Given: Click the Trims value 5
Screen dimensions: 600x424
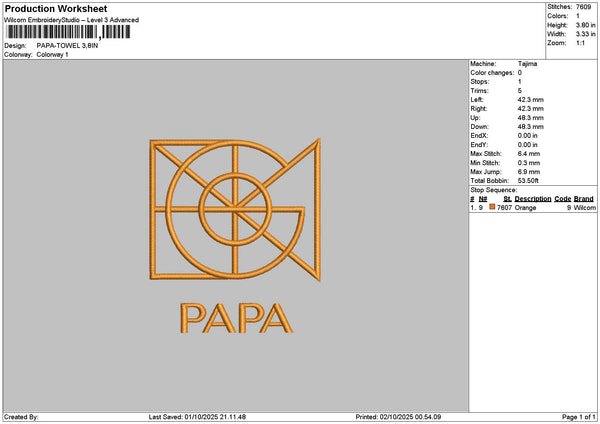Looking at the screenshot, I should [x=520, y=91].
